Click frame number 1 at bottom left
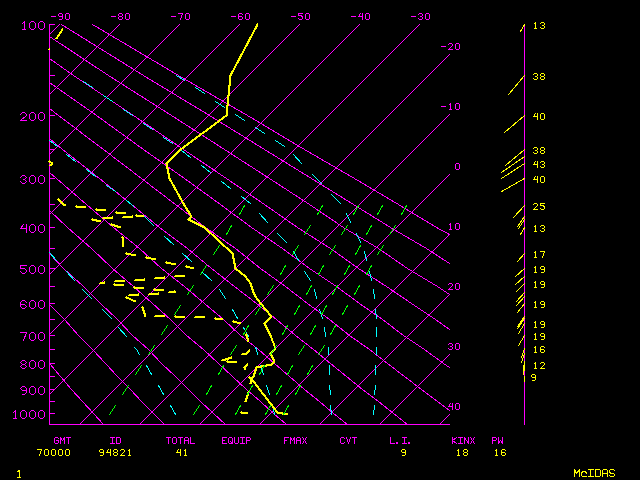Viewport: 640px width, 480px height. coord(19,472)
